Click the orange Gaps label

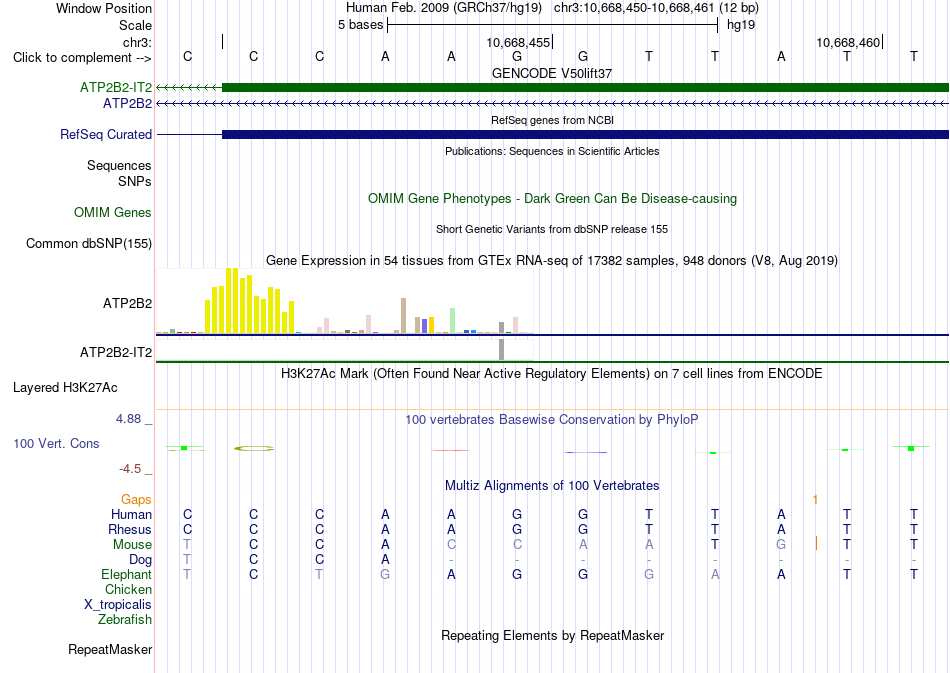click(136, 499)
